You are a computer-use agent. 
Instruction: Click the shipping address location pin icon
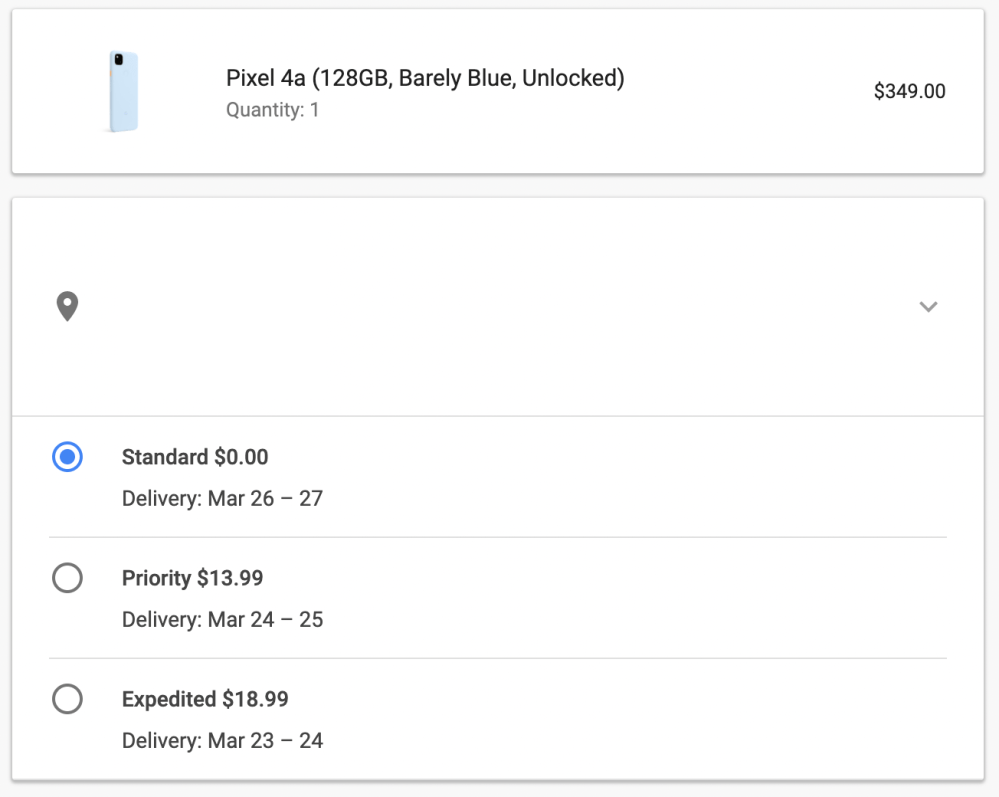pos(67,306)
